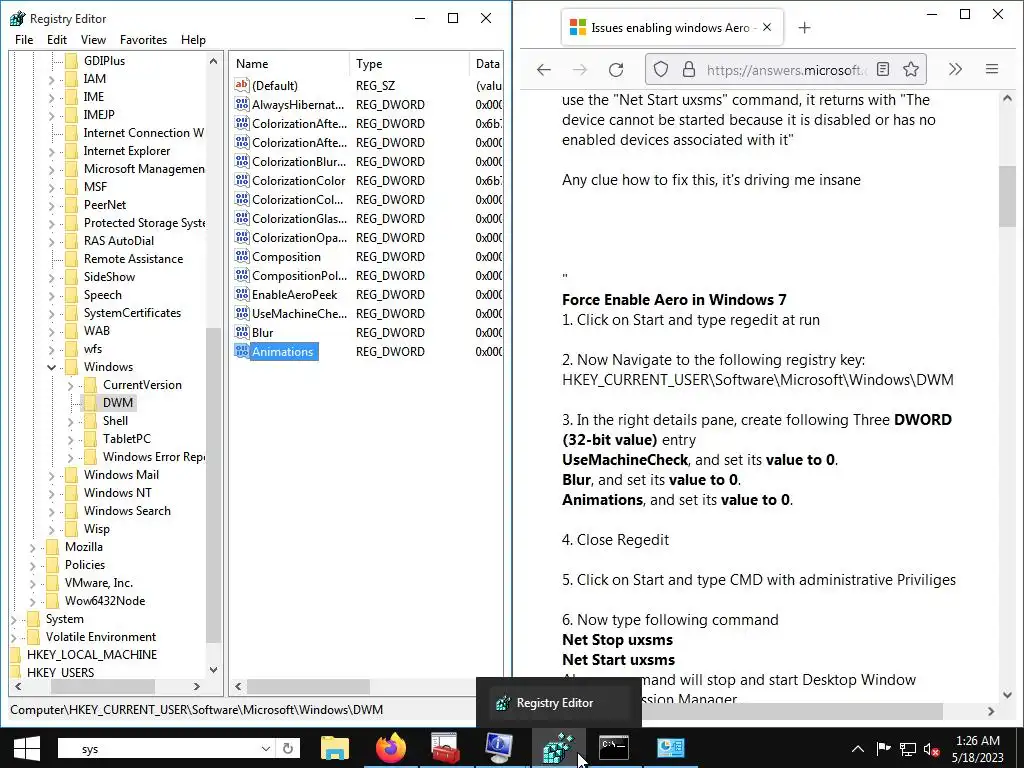
Task: Select the Remote Assistance key
Action: click(133, 259)
